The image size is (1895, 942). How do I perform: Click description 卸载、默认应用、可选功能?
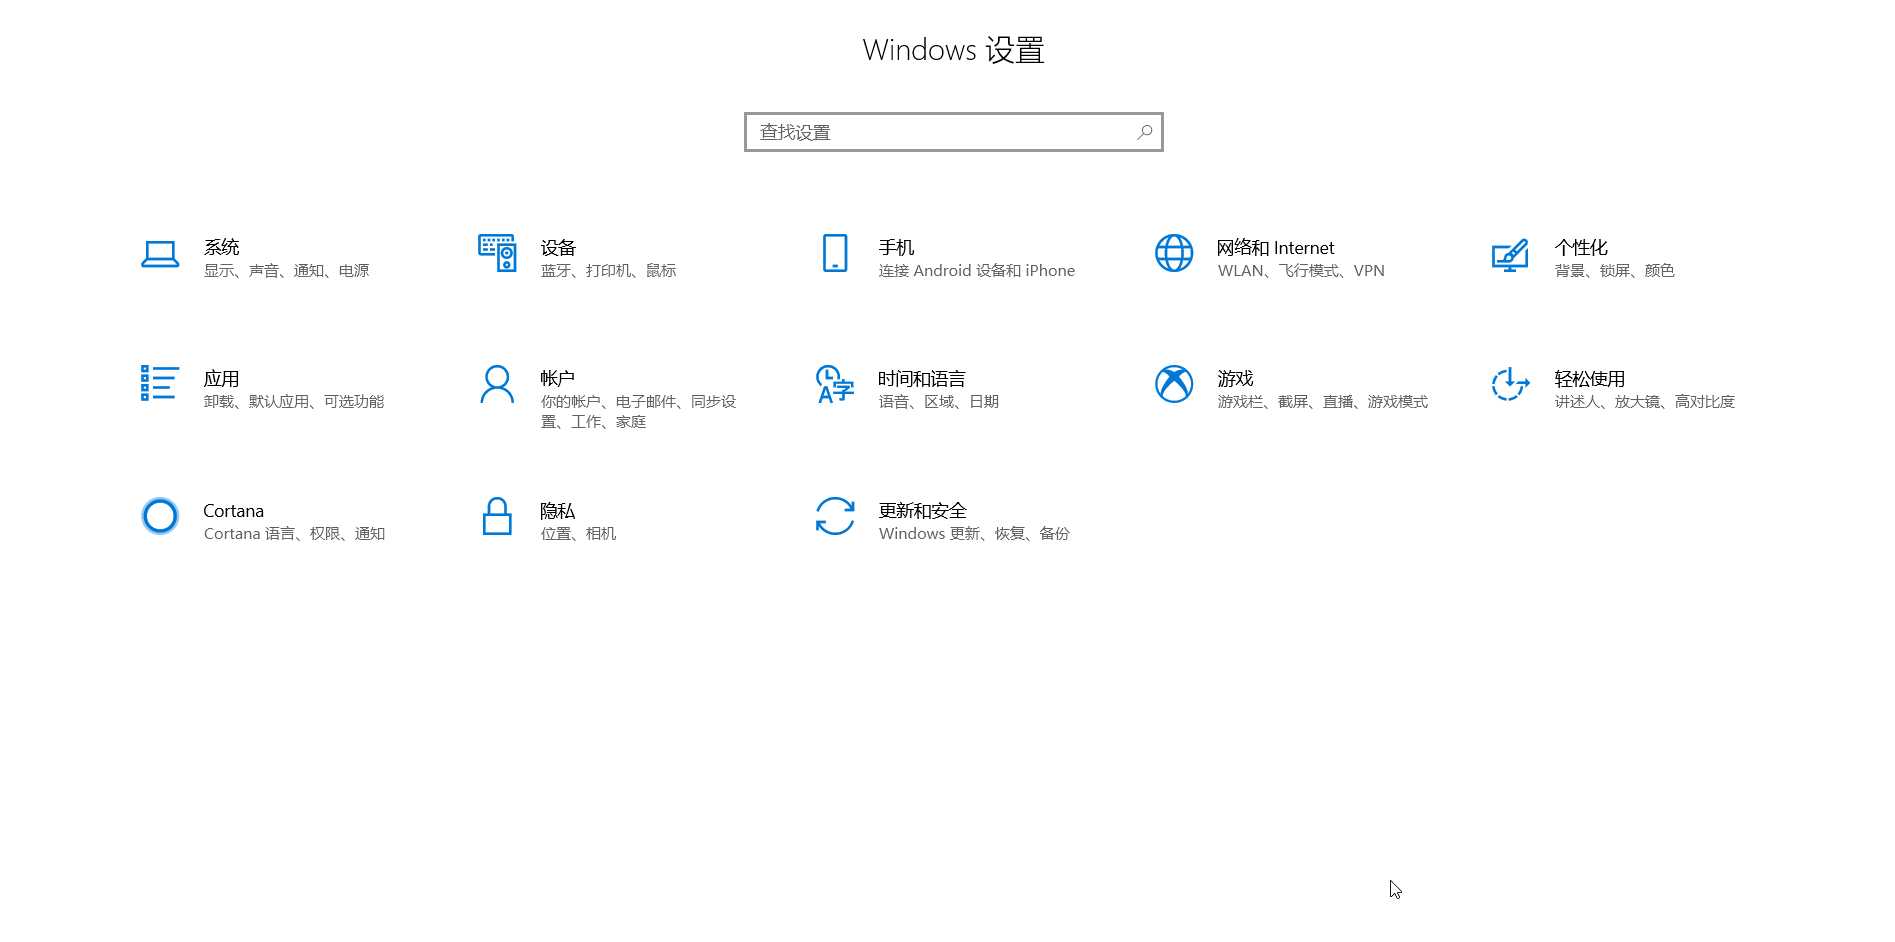294,401
